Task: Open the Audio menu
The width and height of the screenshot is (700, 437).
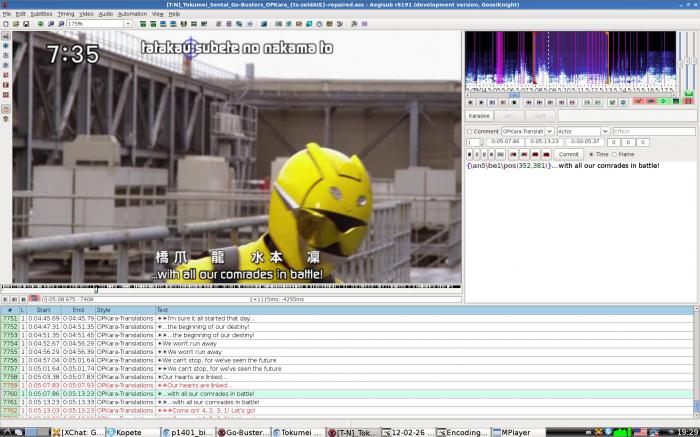Action: click(105, 14)
